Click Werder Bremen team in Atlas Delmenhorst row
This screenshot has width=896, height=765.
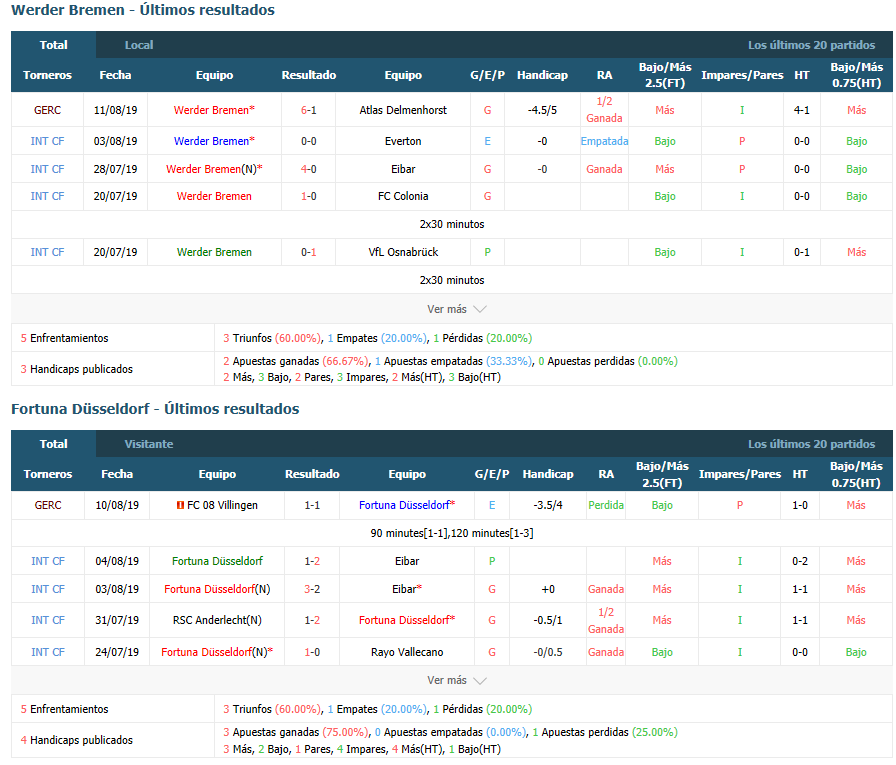(214, 110)
